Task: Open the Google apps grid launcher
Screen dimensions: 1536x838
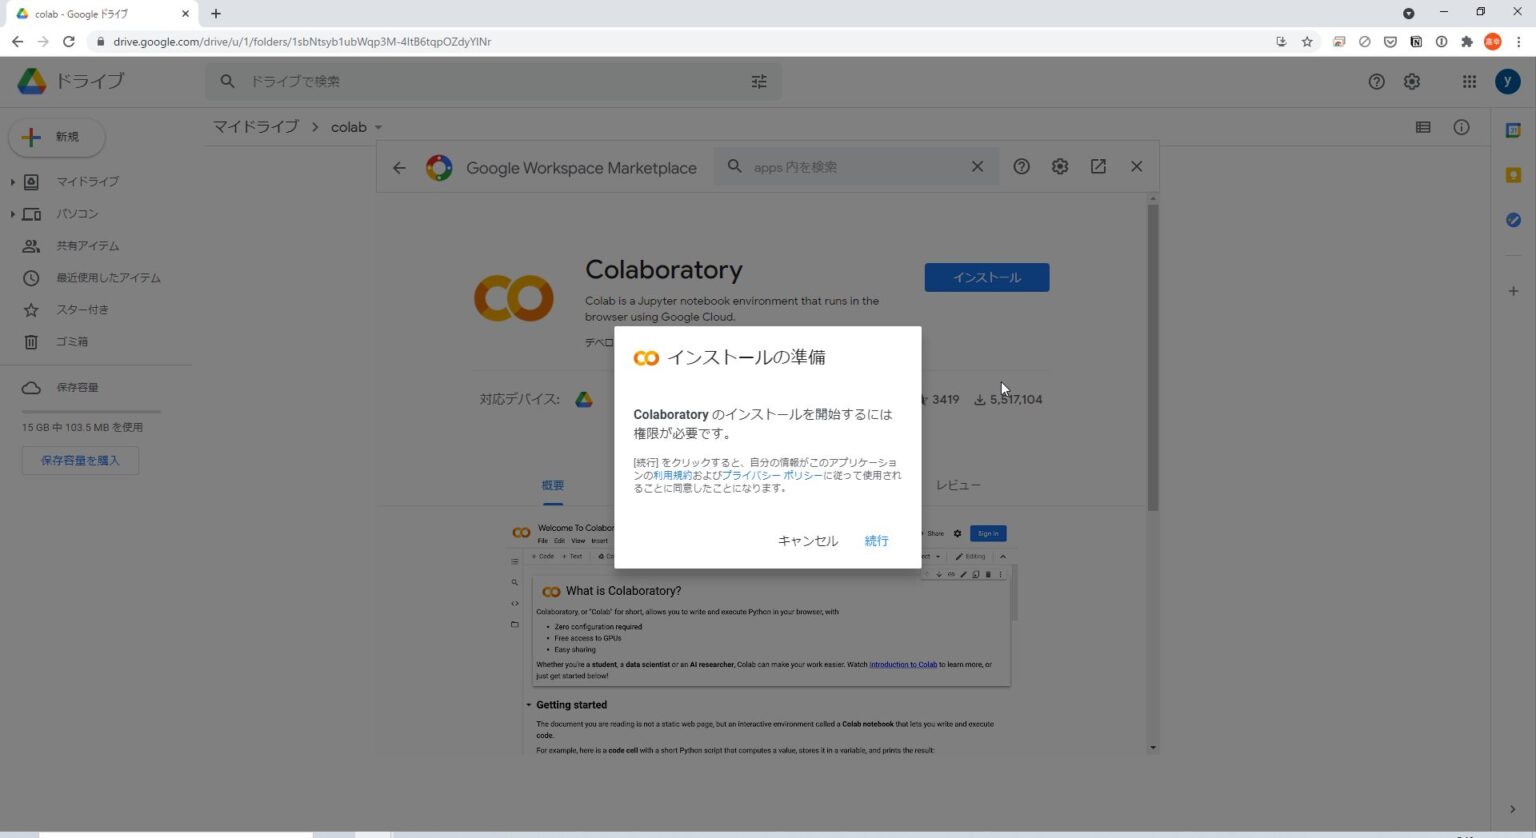Action: [x=1469, y=81]
